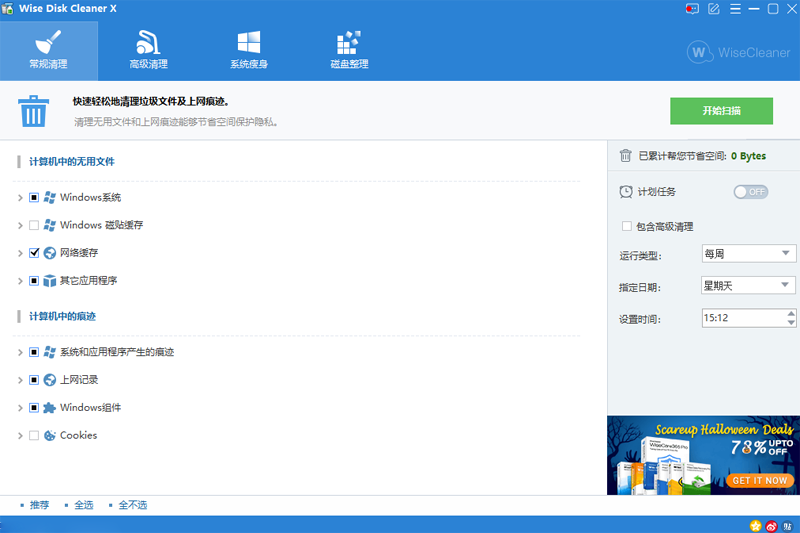Click the Weibo icon in status bar
Image resolution: width=800 pixels, height=533 pixels.
click(x=771, y=526)
